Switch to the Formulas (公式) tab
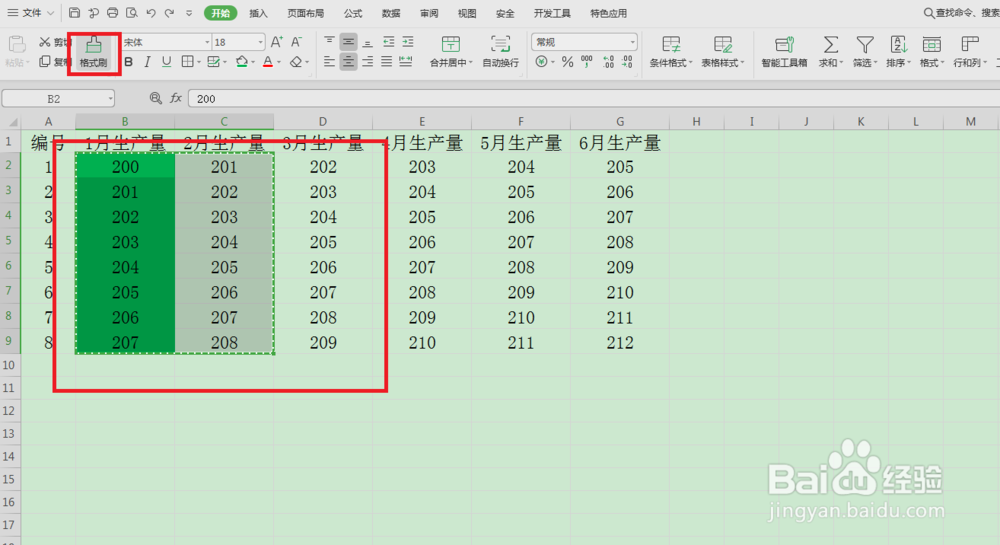The height and width of the screenshot is (545, 1000). [353, 13]
